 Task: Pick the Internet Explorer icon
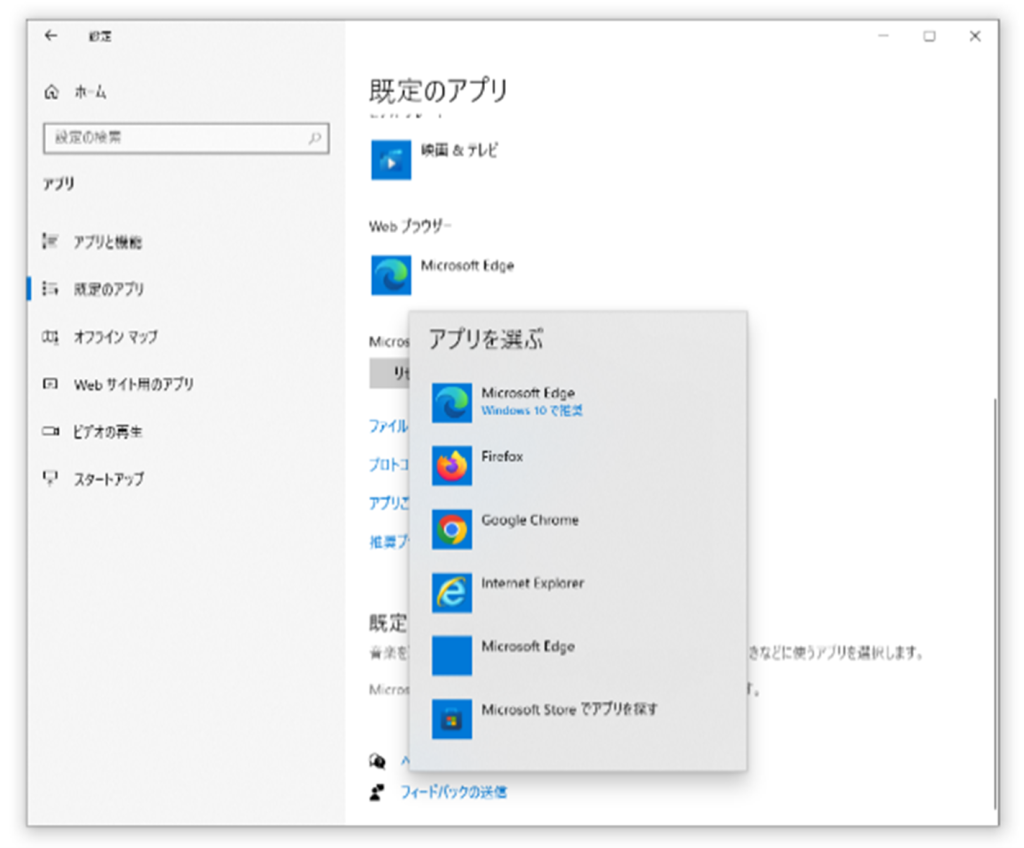coord(452,592)
